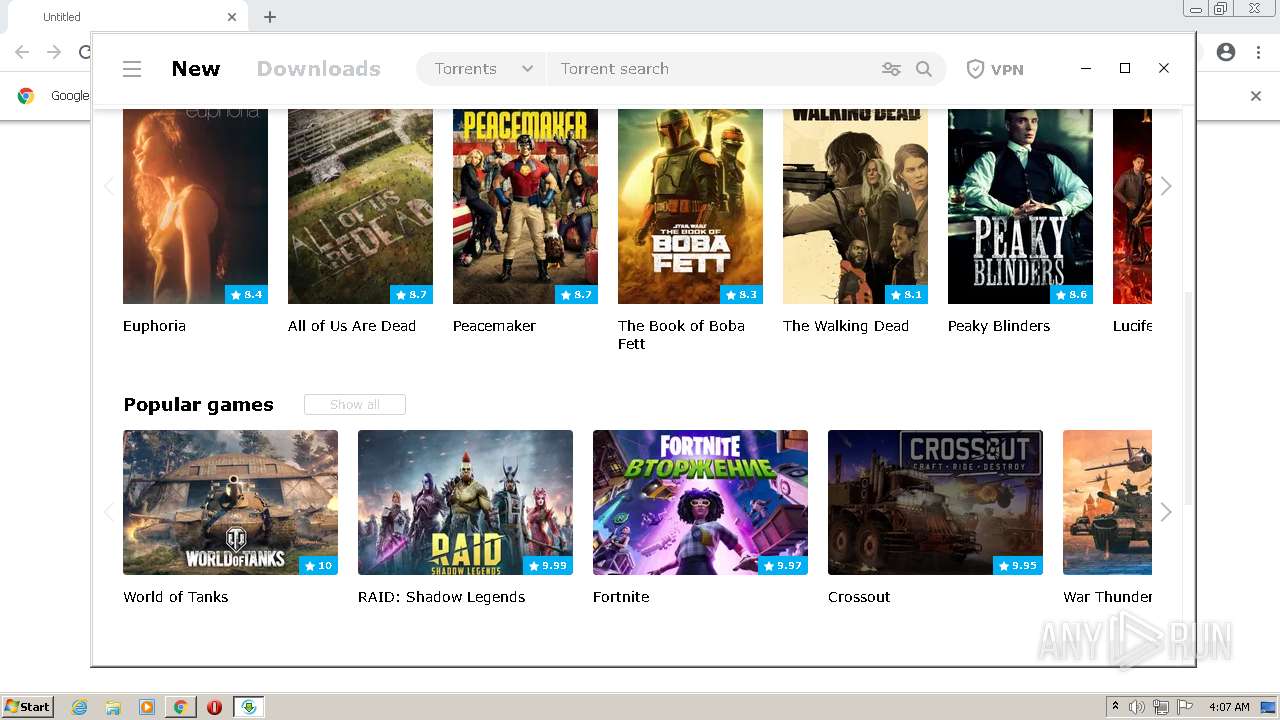This screenshot has width=1280, height=720.
Task: Open the World of Tanks game card
Action: click(230, 502)
